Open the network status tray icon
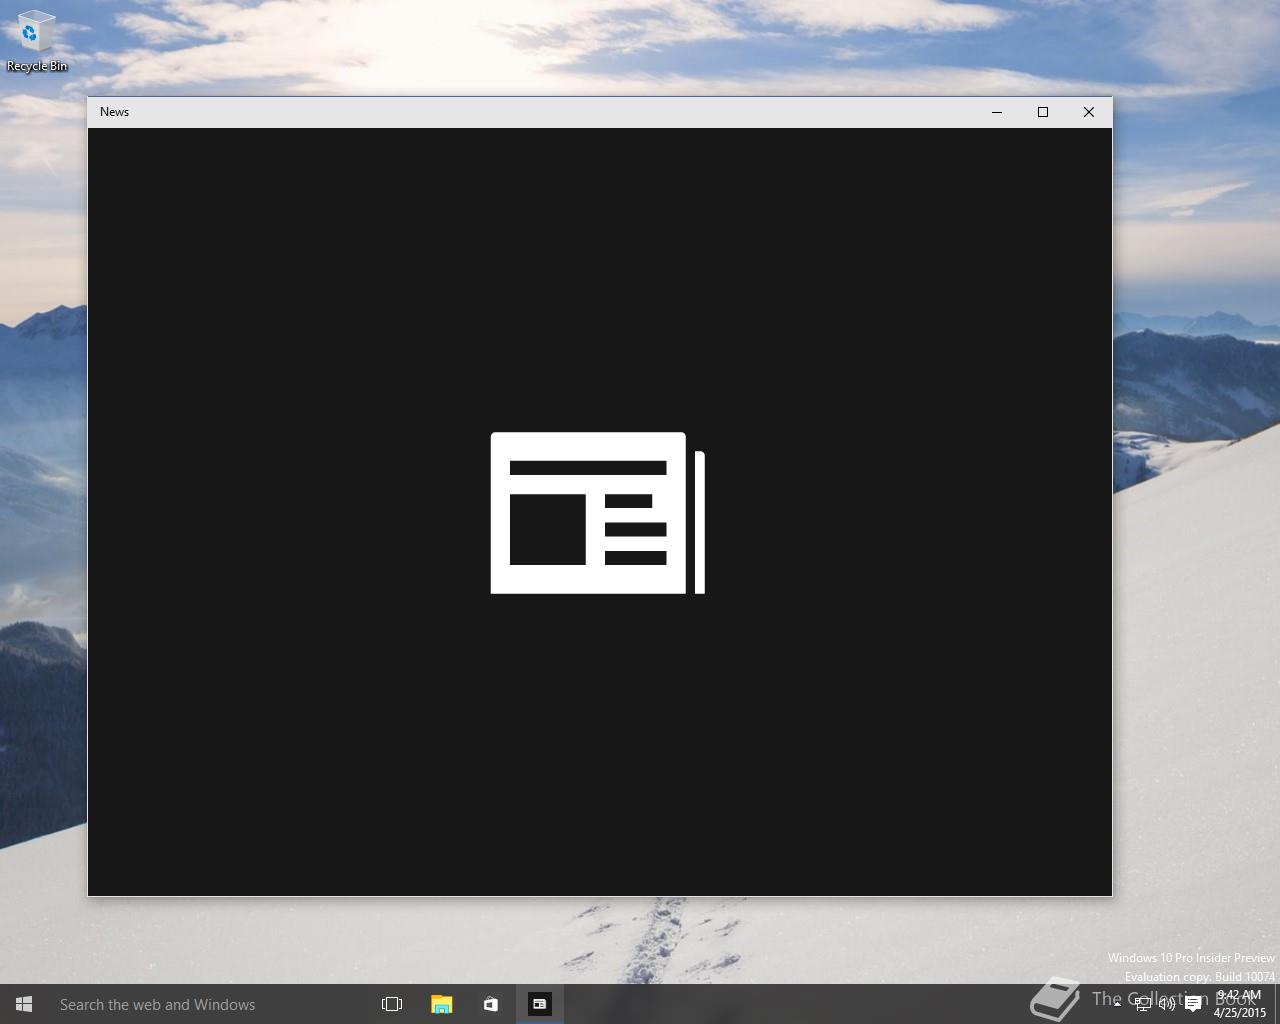 tap(1143, 1004)
